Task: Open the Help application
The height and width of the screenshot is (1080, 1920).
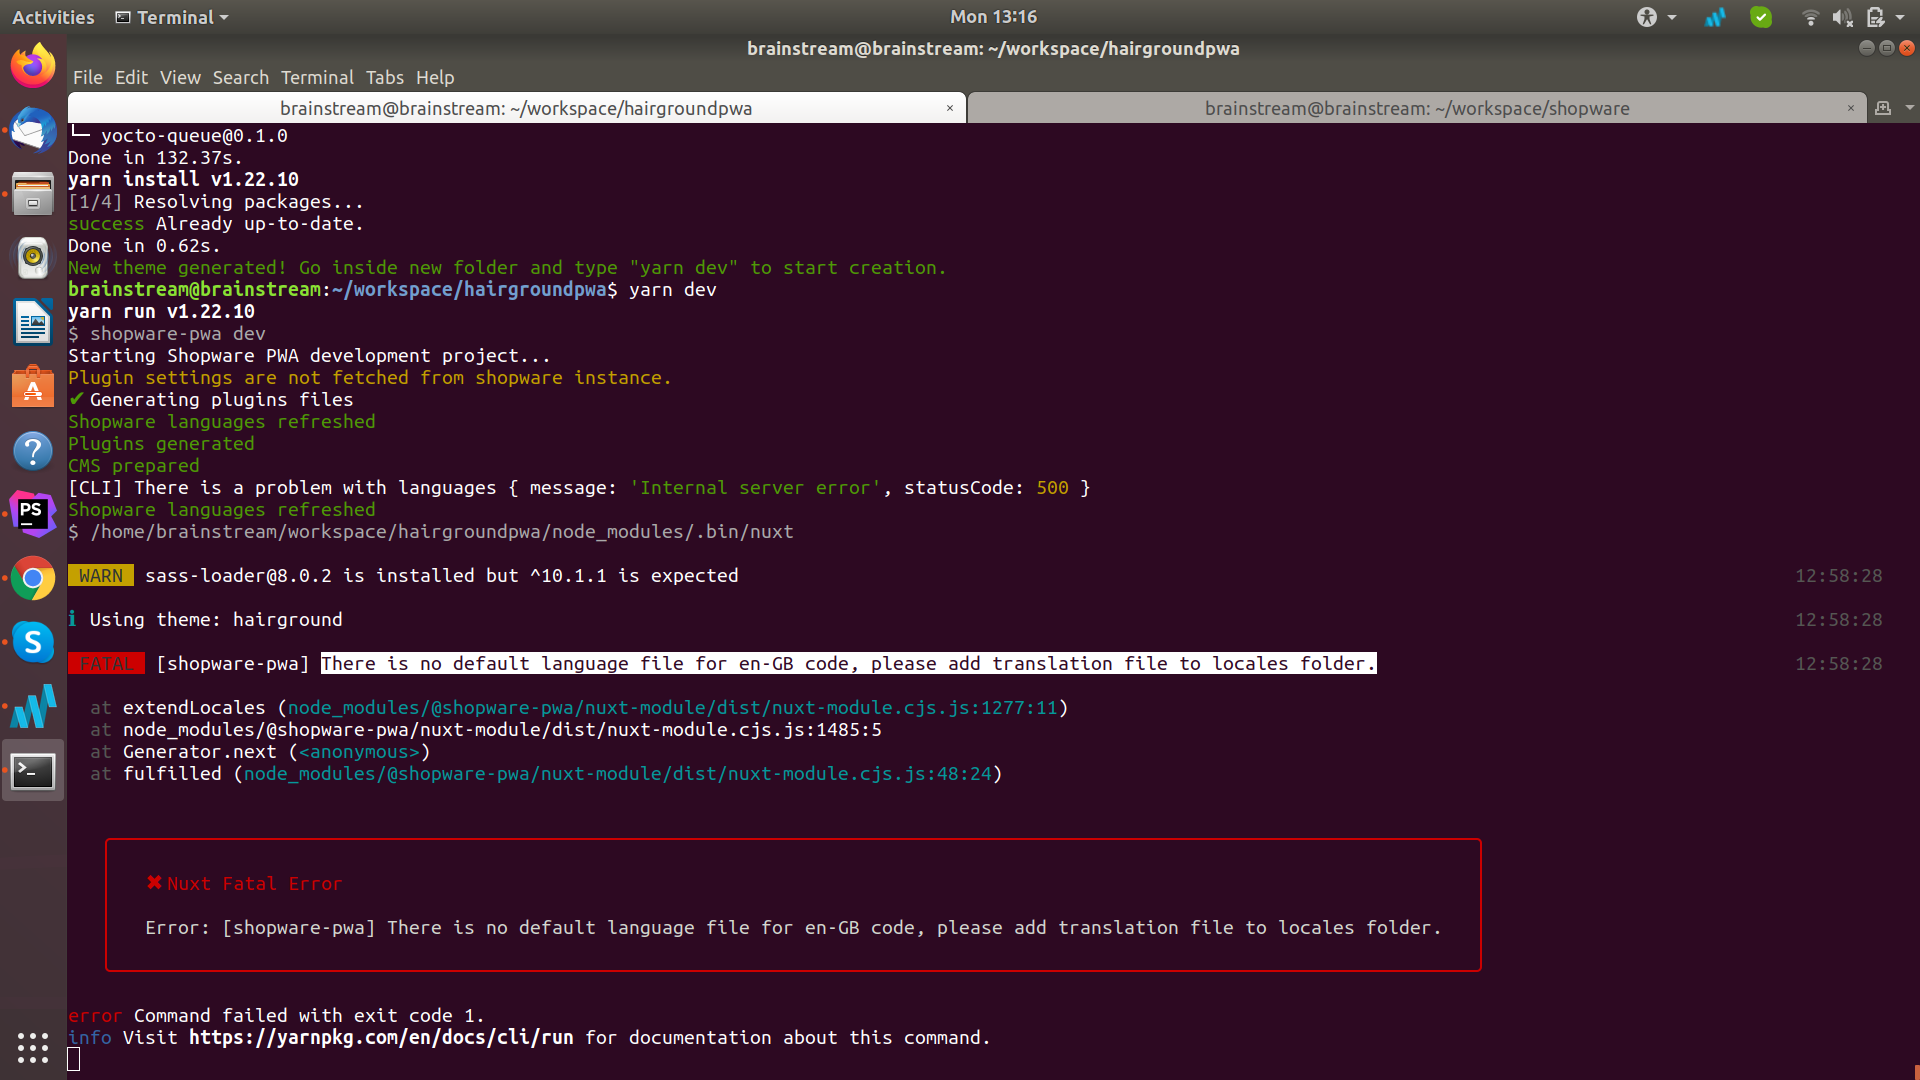Action: [33, 450]
